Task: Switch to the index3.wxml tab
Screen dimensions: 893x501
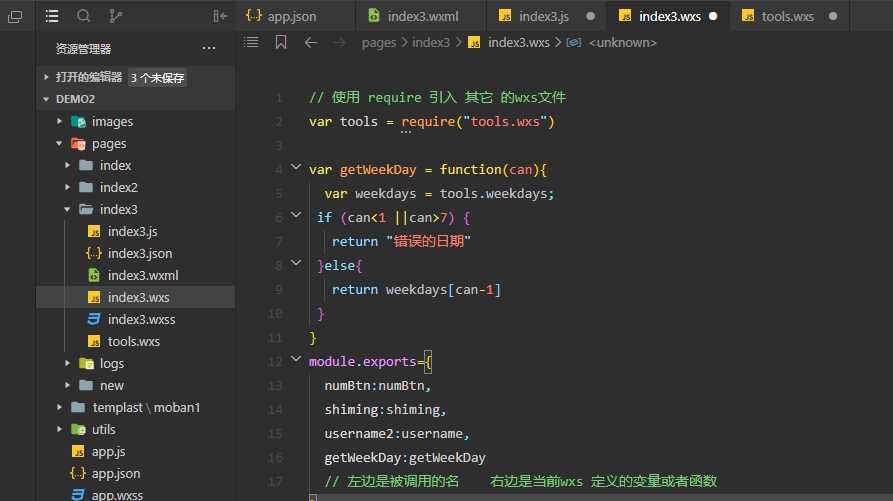Action: pyautogui.click(x=421, y=16)
